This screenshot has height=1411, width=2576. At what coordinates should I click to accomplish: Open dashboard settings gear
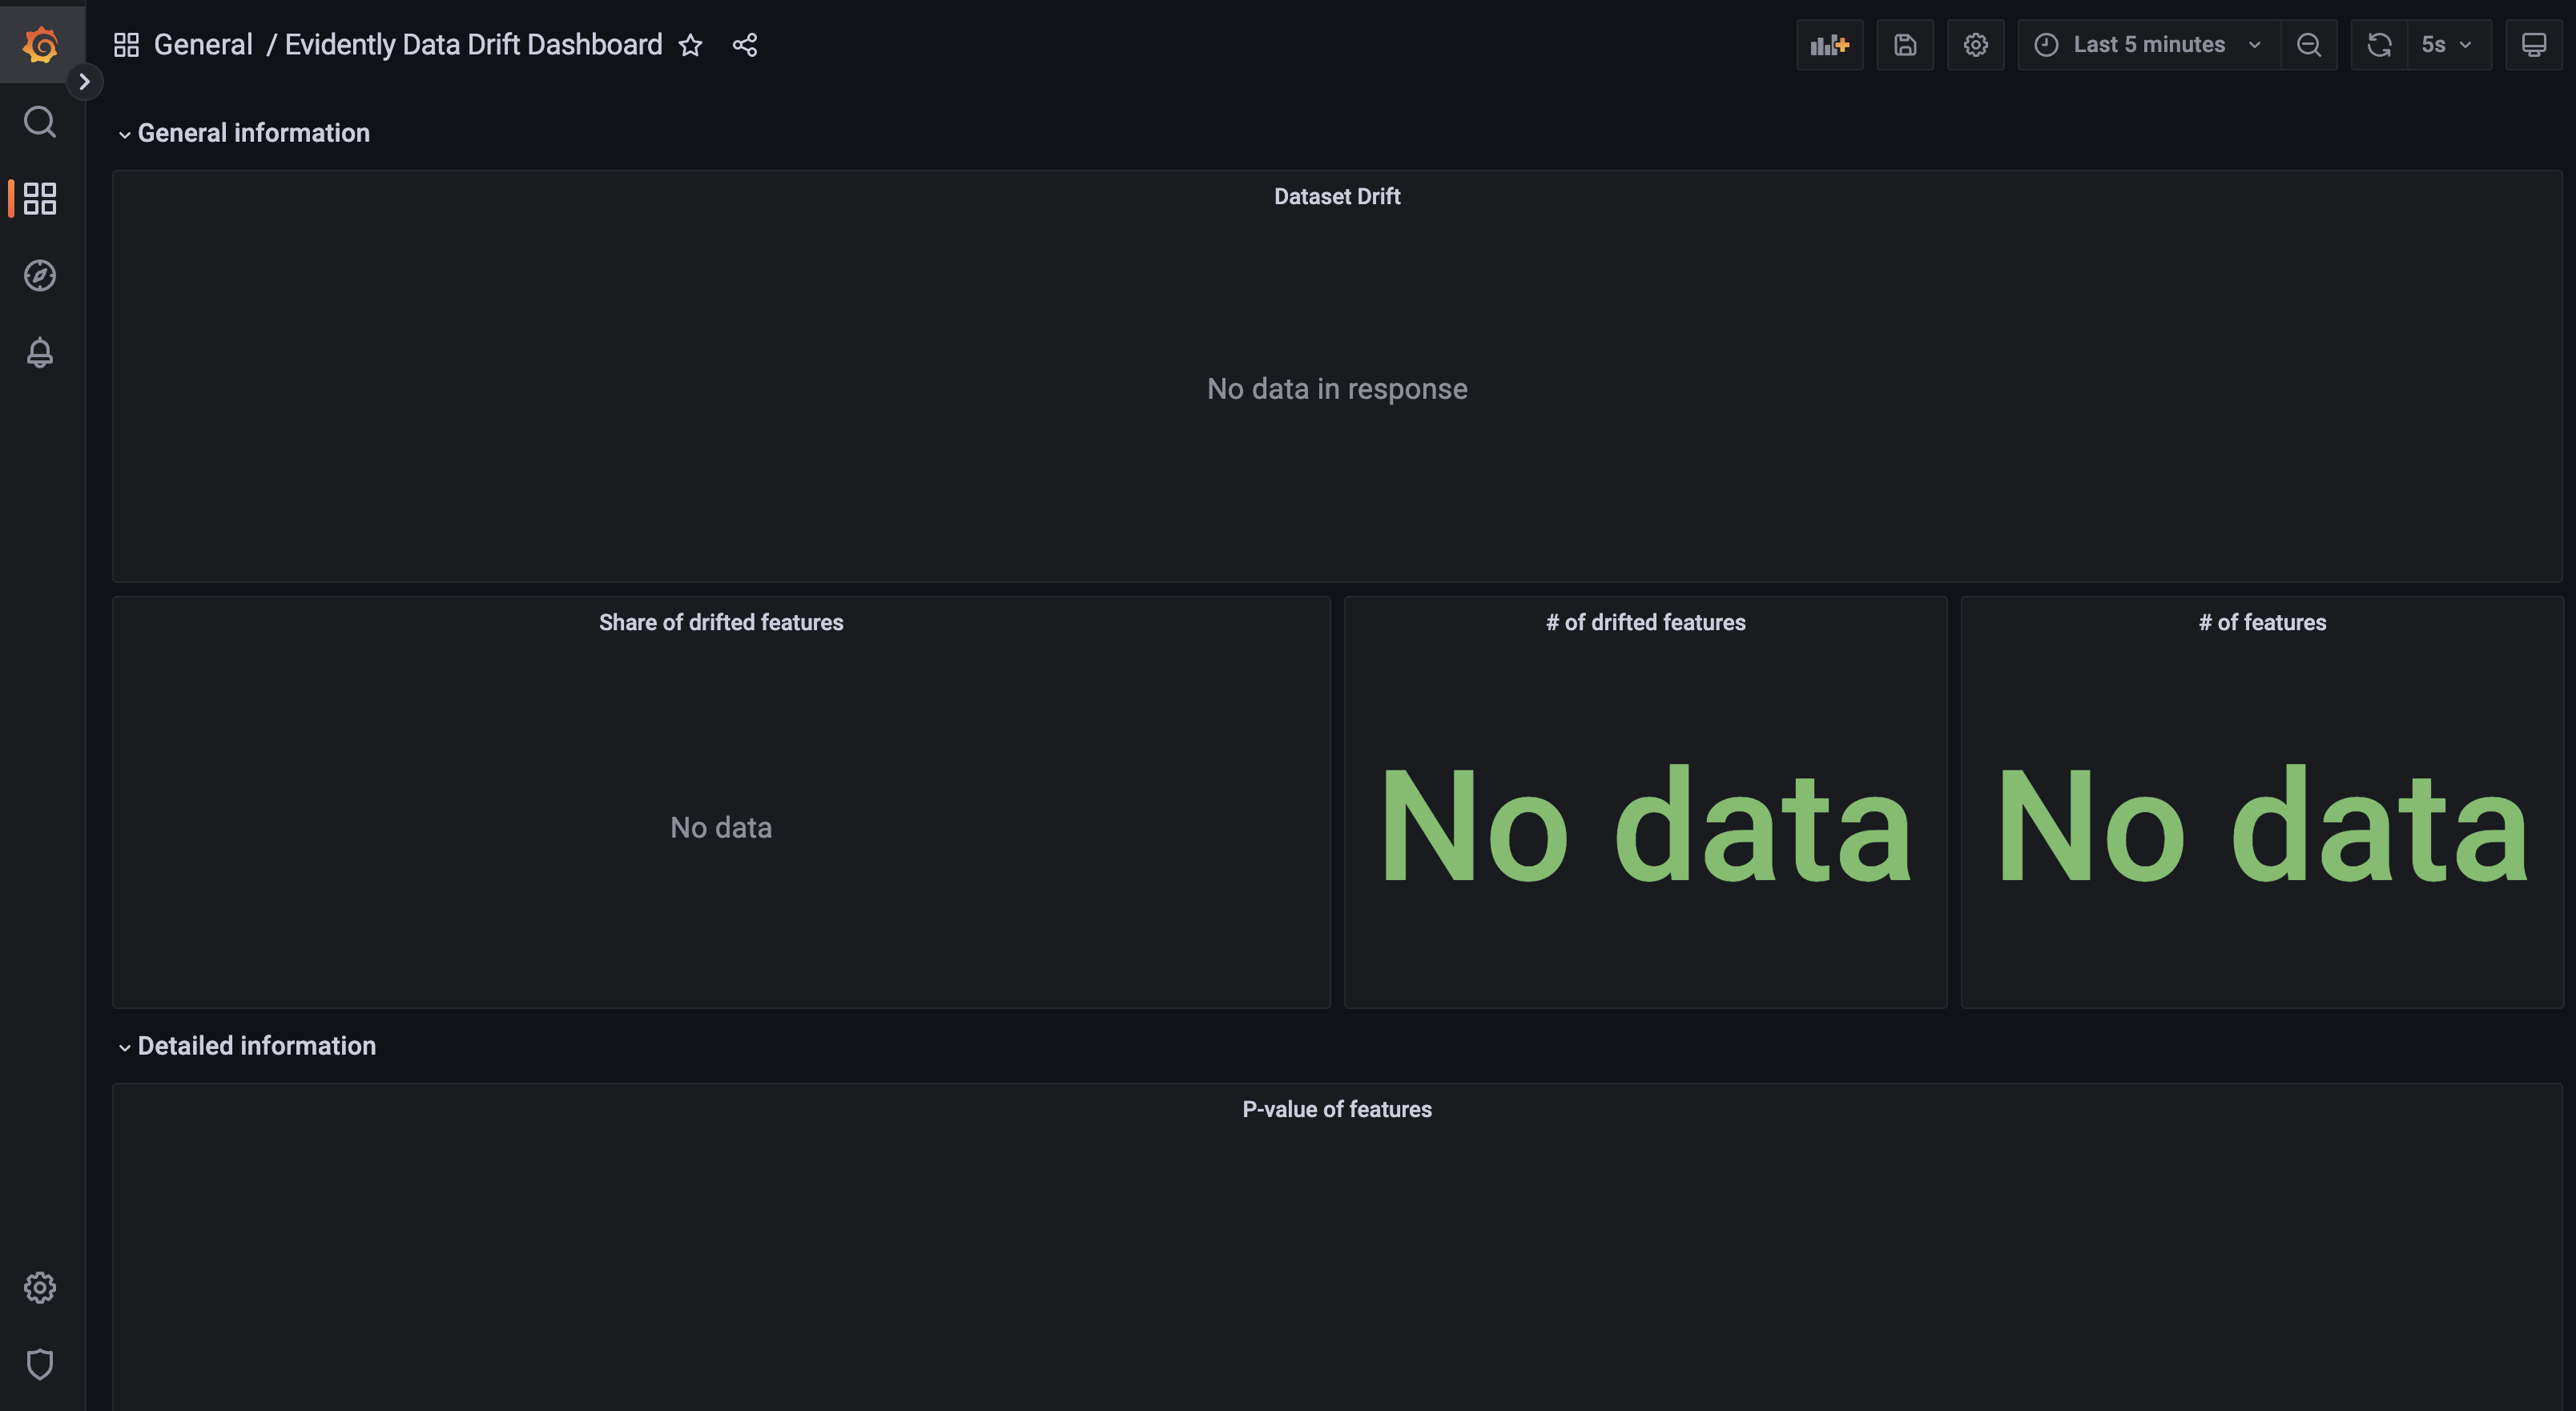(x=1975, y=45)
